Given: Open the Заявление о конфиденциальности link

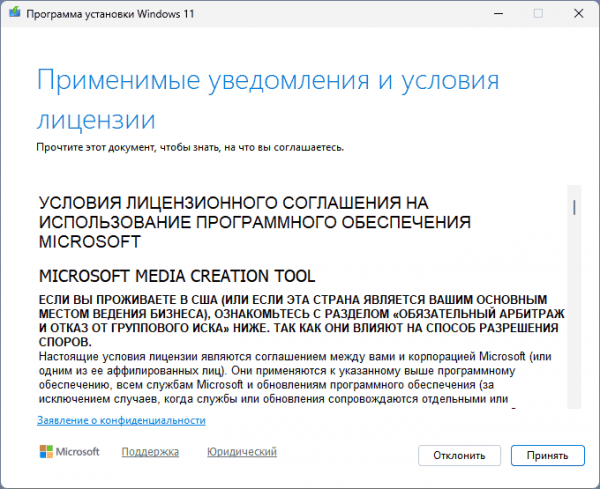Looking at the screenshot, I should coord(121,420).
